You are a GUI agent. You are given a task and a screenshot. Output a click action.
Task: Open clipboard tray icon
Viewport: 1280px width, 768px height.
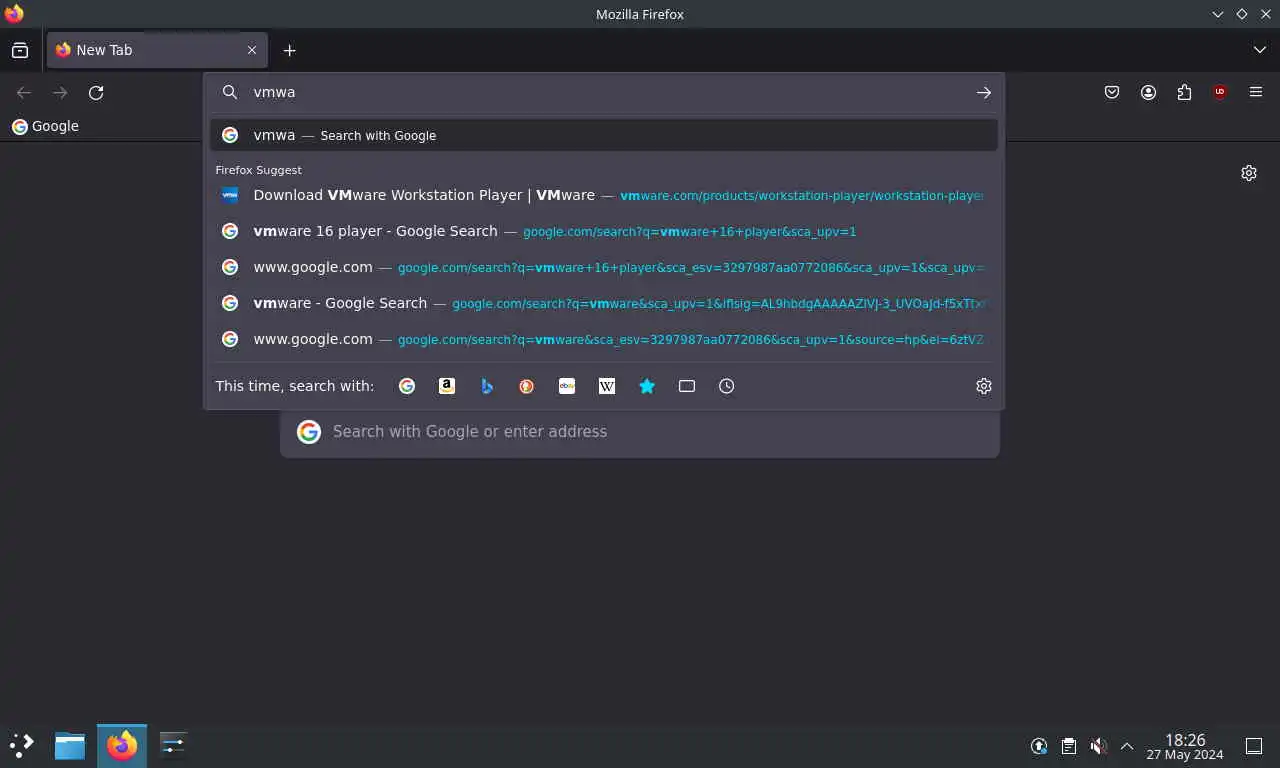1069,746
